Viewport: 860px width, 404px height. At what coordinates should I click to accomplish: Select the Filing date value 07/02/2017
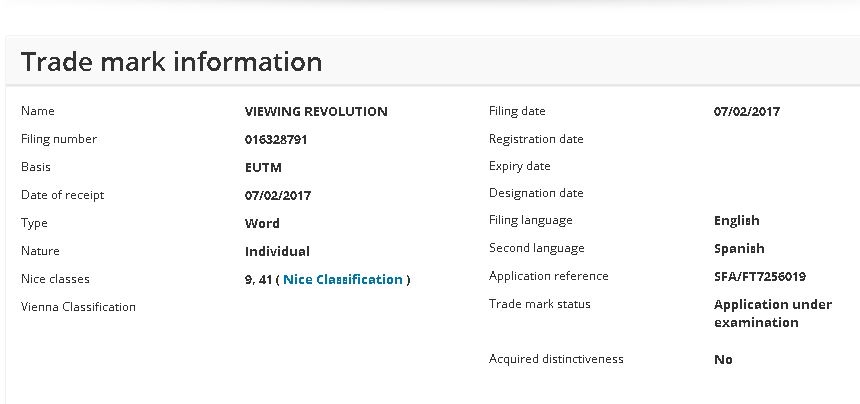pyautogui.click(x=747, y=112)
